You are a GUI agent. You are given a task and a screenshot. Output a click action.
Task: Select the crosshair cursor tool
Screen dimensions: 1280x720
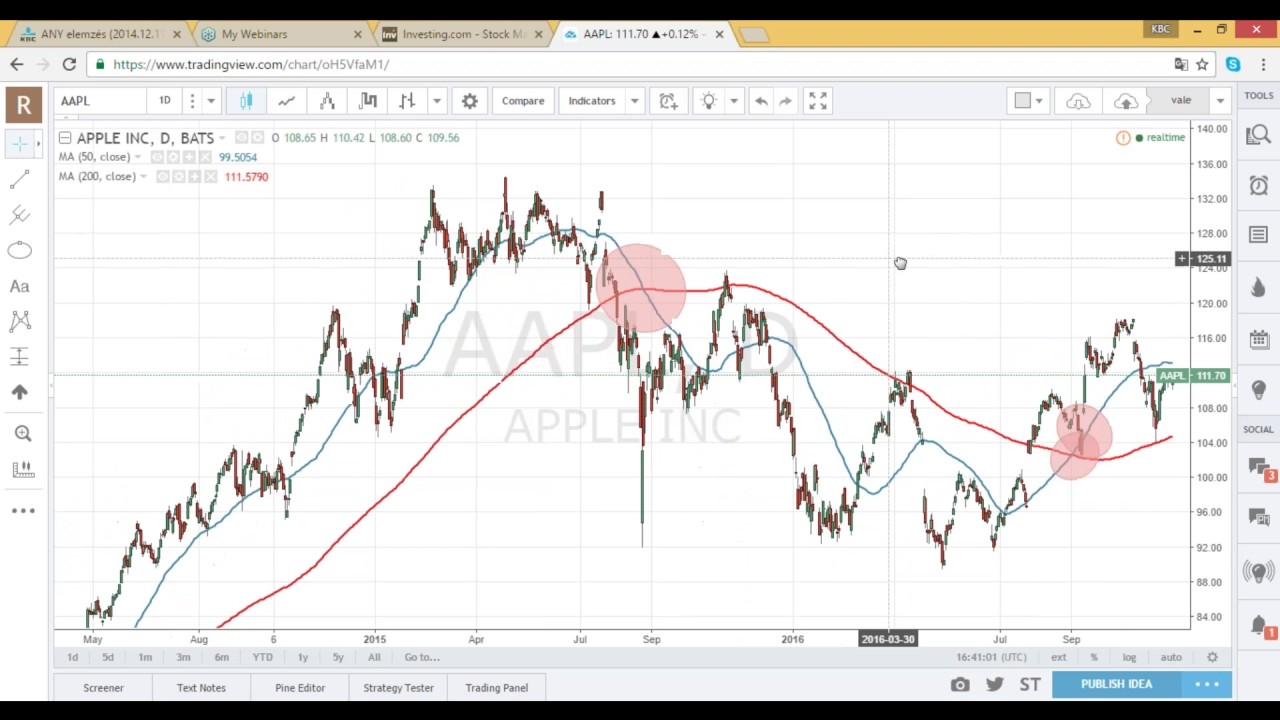click(x=19, y=144)
